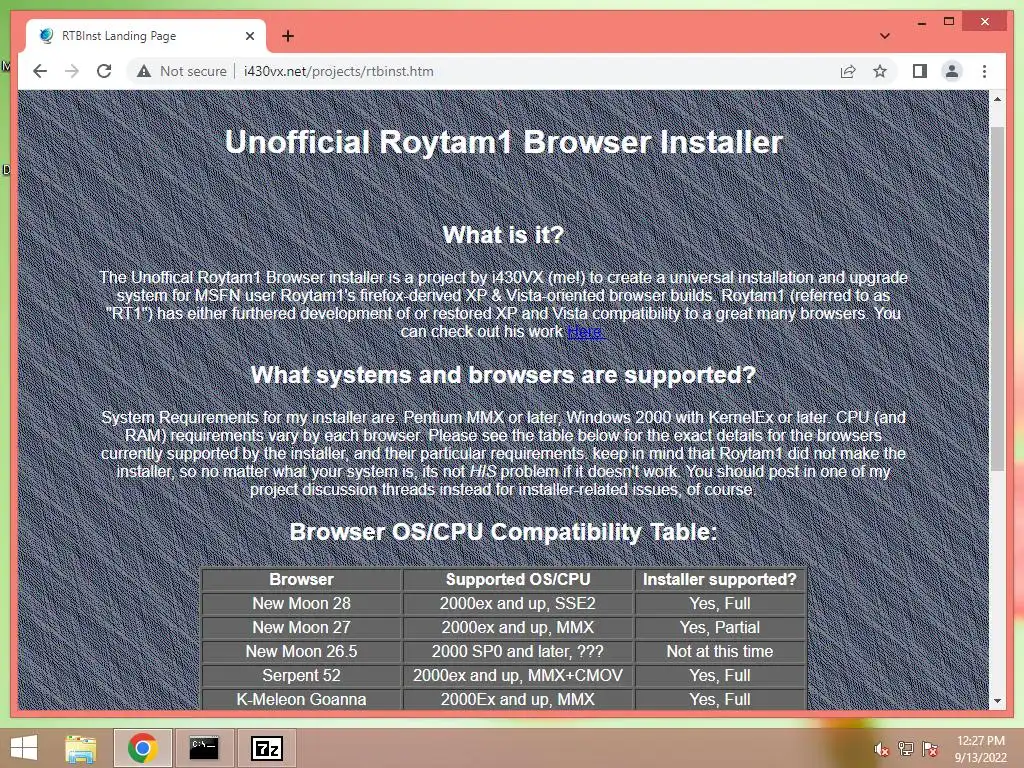Click the 'What is it?' heading
This screenshot has width=1024, height=768.
pyautogui.click(x=504, y=235)
